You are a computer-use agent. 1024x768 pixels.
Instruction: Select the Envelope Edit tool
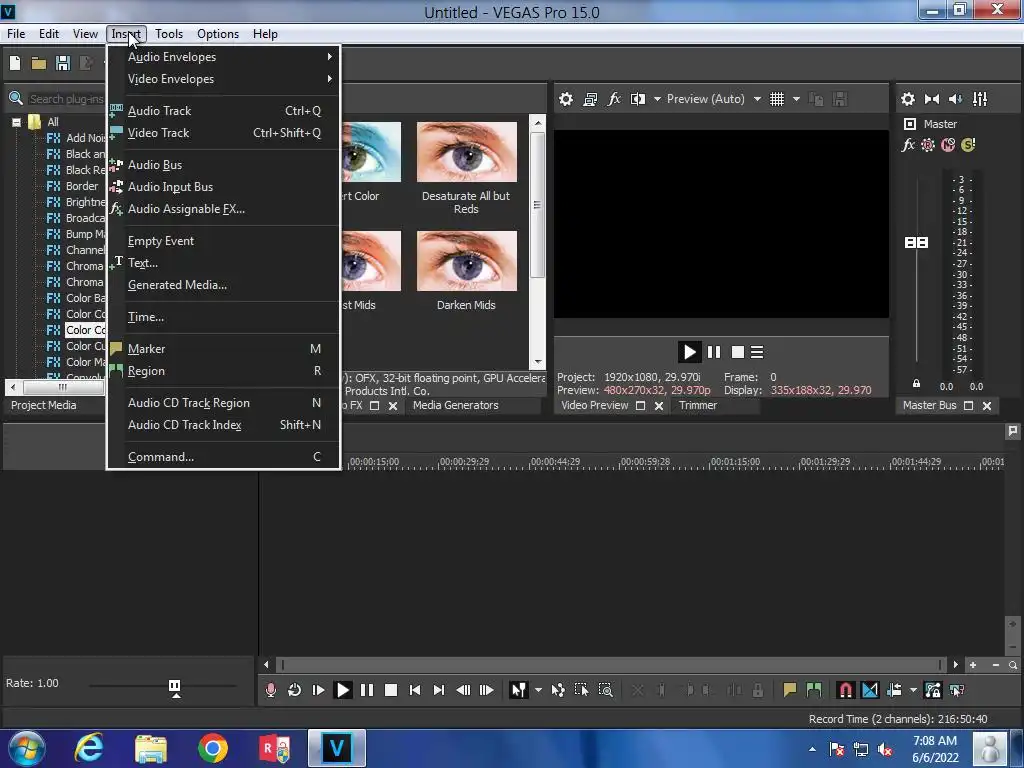(x=558, y=690)
